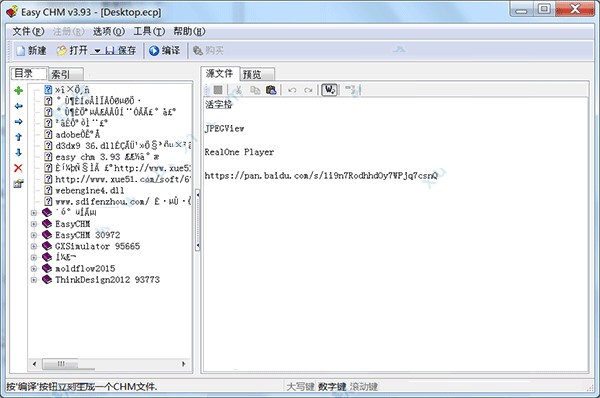Expand the moldflow2015 node
The image size is (600, 398).
pyautogui.click(x=34, y=269)
